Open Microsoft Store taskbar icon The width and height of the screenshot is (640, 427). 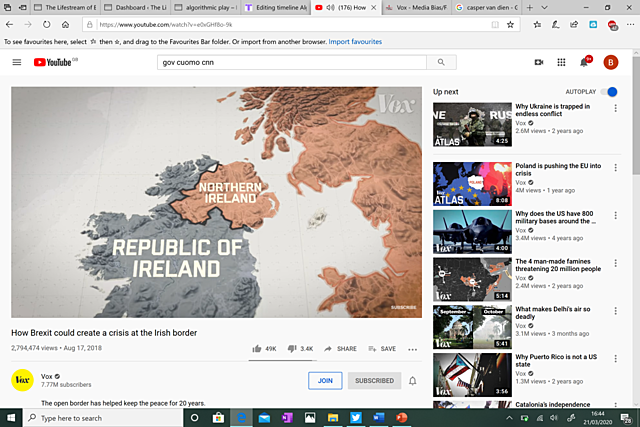tap(218, 418)
